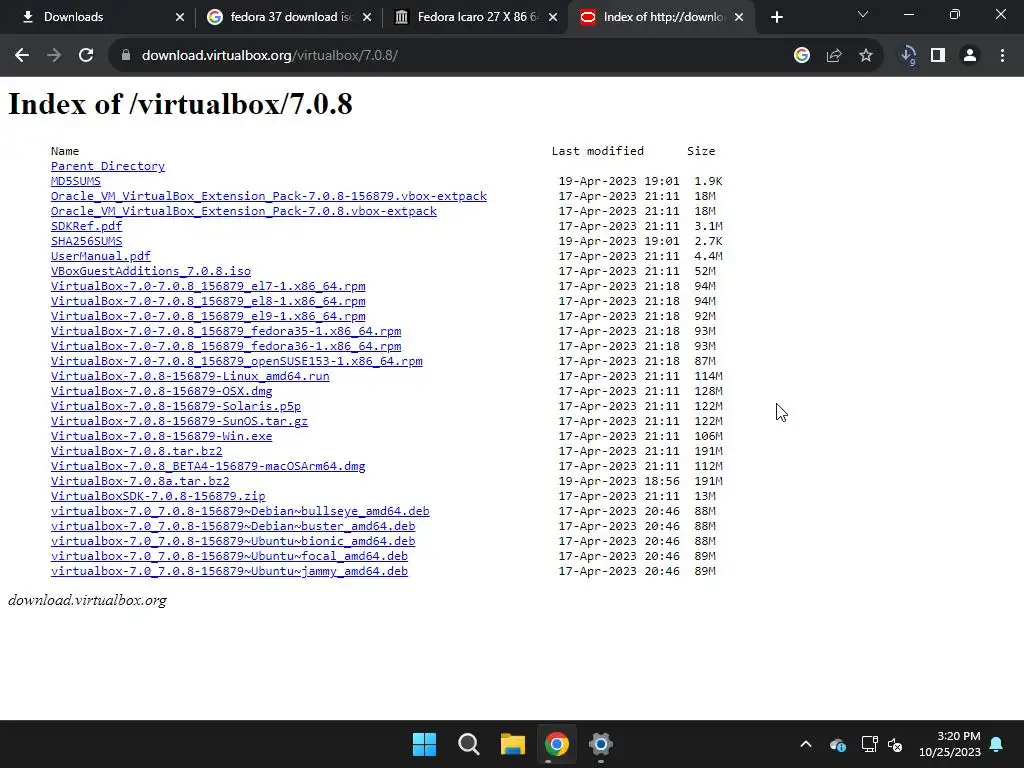
Task: Toggle the browser side panel
Action: [x=938, y=56]
